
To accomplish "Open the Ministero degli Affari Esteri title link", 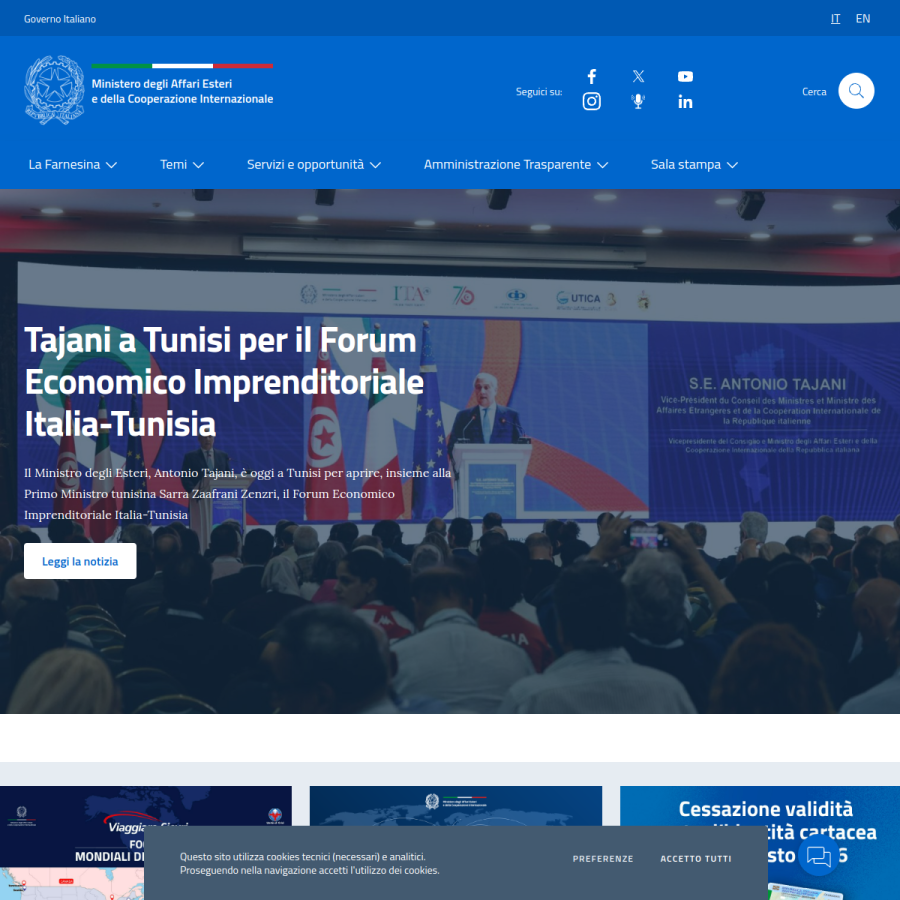I will (182, 91).
